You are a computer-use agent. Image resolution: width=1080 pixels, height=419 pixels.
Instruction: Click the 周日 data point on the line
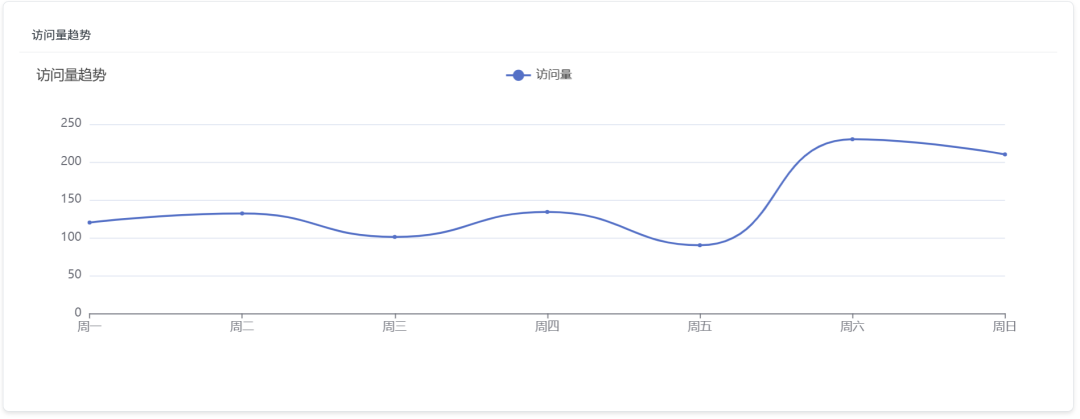(1004, 154)
